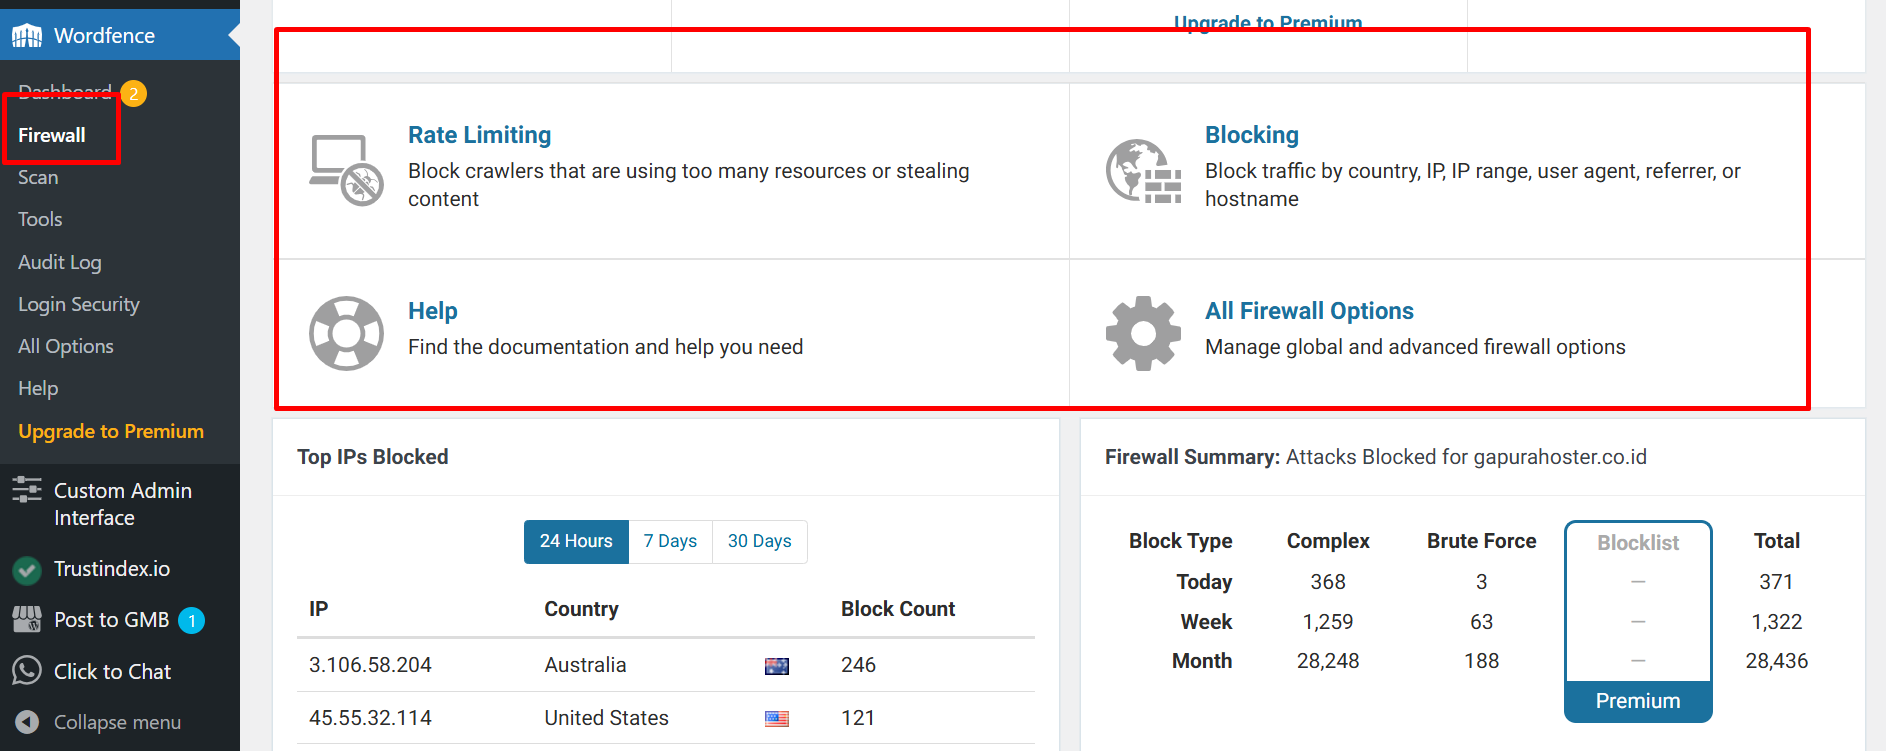Click Month's Brute Force value 188
This screenshot has width=1886, height=751.
pyautogui.click(x=1482, y=661)
